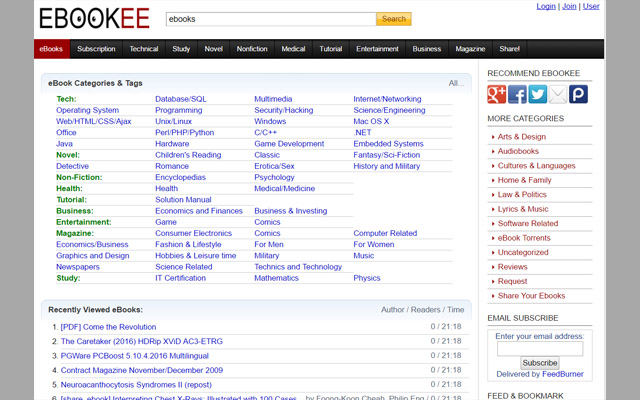Click the Subscribe button under email field

pos(540,362)
